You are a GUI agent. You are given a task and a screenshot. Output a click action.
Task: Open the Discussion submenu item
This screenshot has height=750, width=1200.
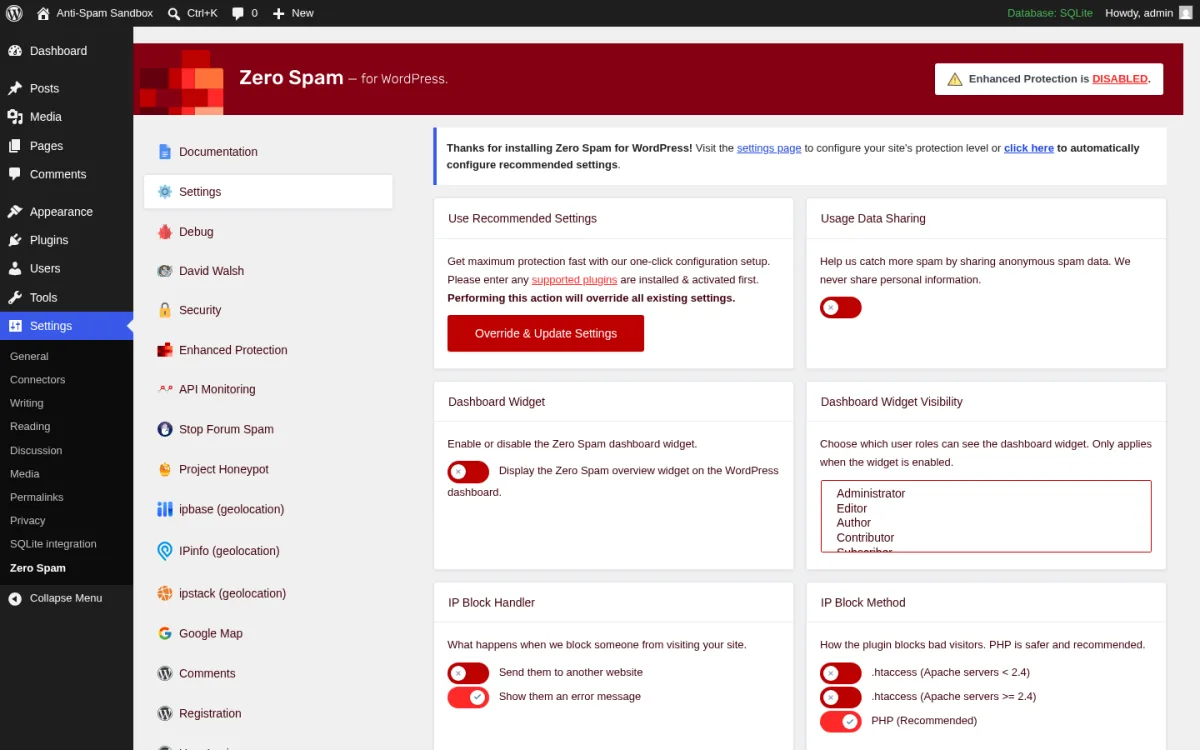(x=36, y=450)
